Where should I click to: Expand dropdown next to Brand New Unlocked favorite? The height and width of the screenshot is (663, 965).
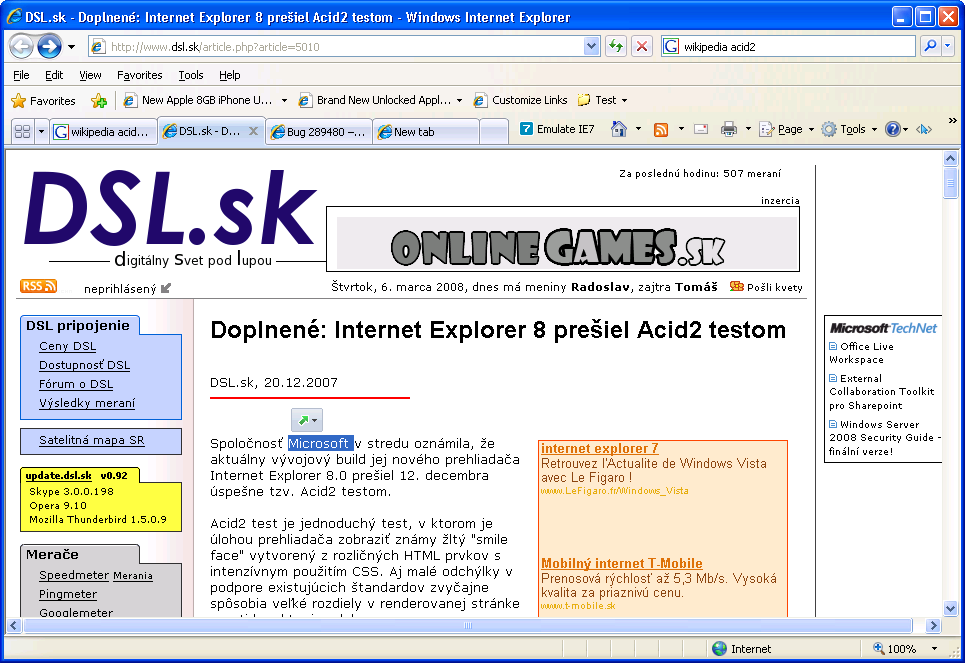pos(459,100)
